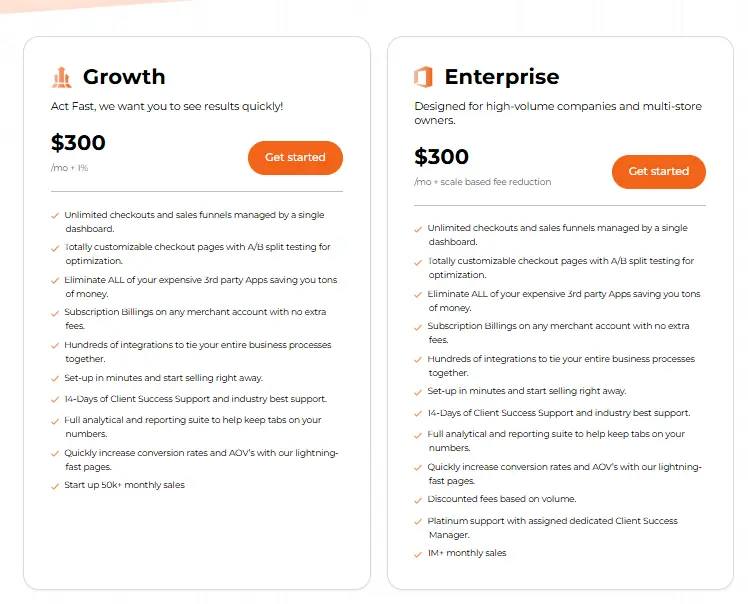
Task: Click the Enterprise $300 price
Action: (x=441, y=156)
